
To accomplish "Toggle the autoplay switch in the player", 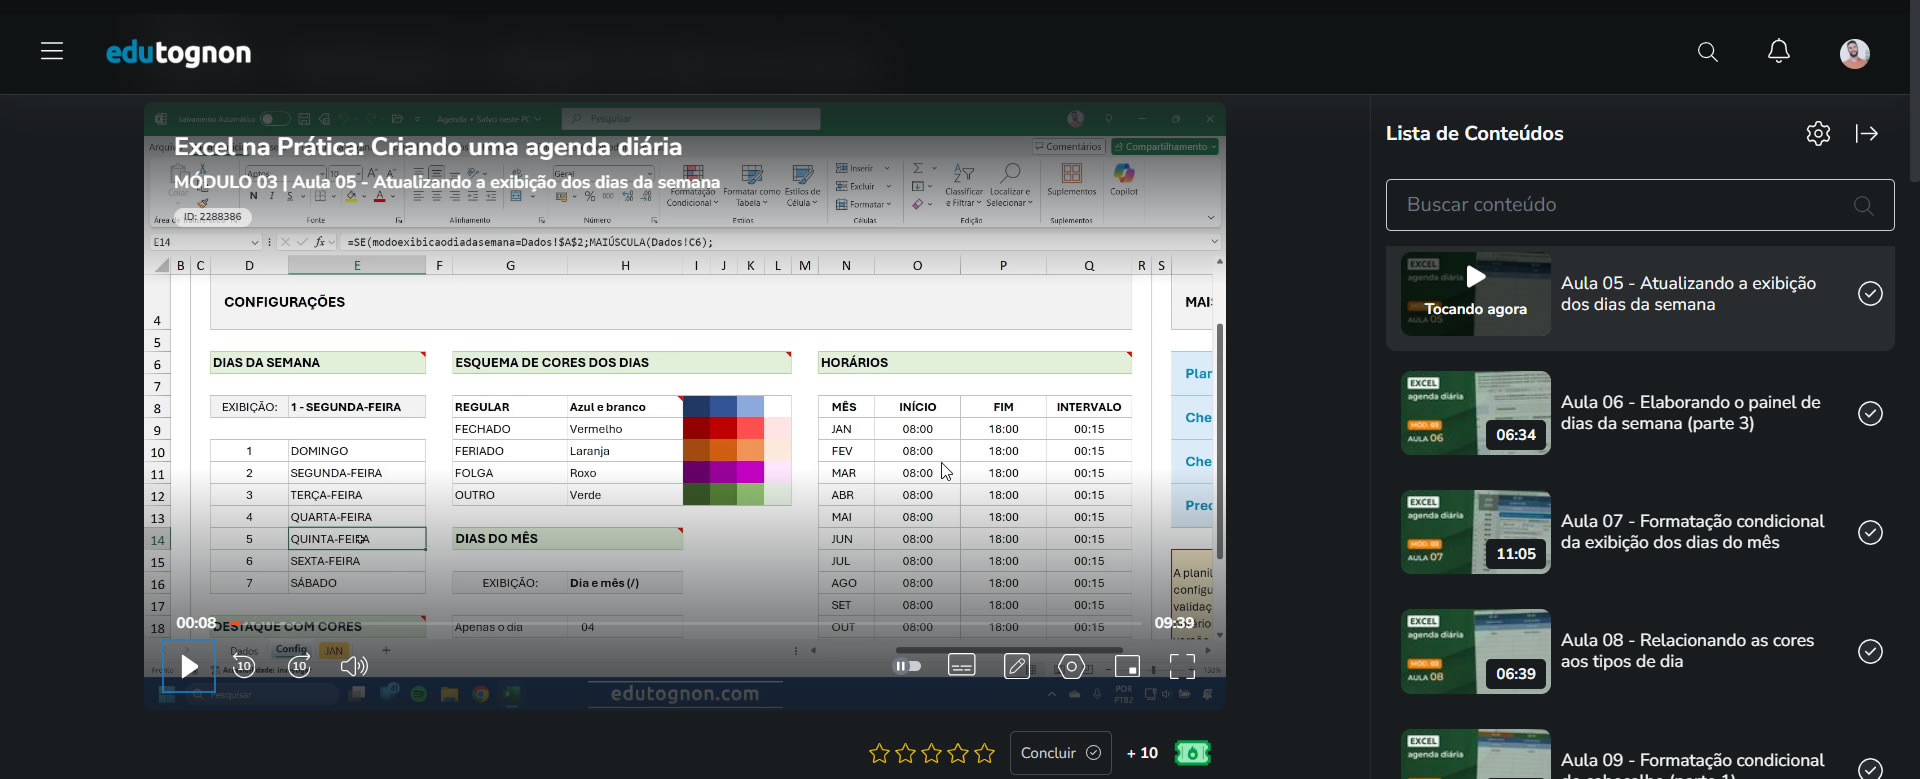I will [x=907, y=666].
